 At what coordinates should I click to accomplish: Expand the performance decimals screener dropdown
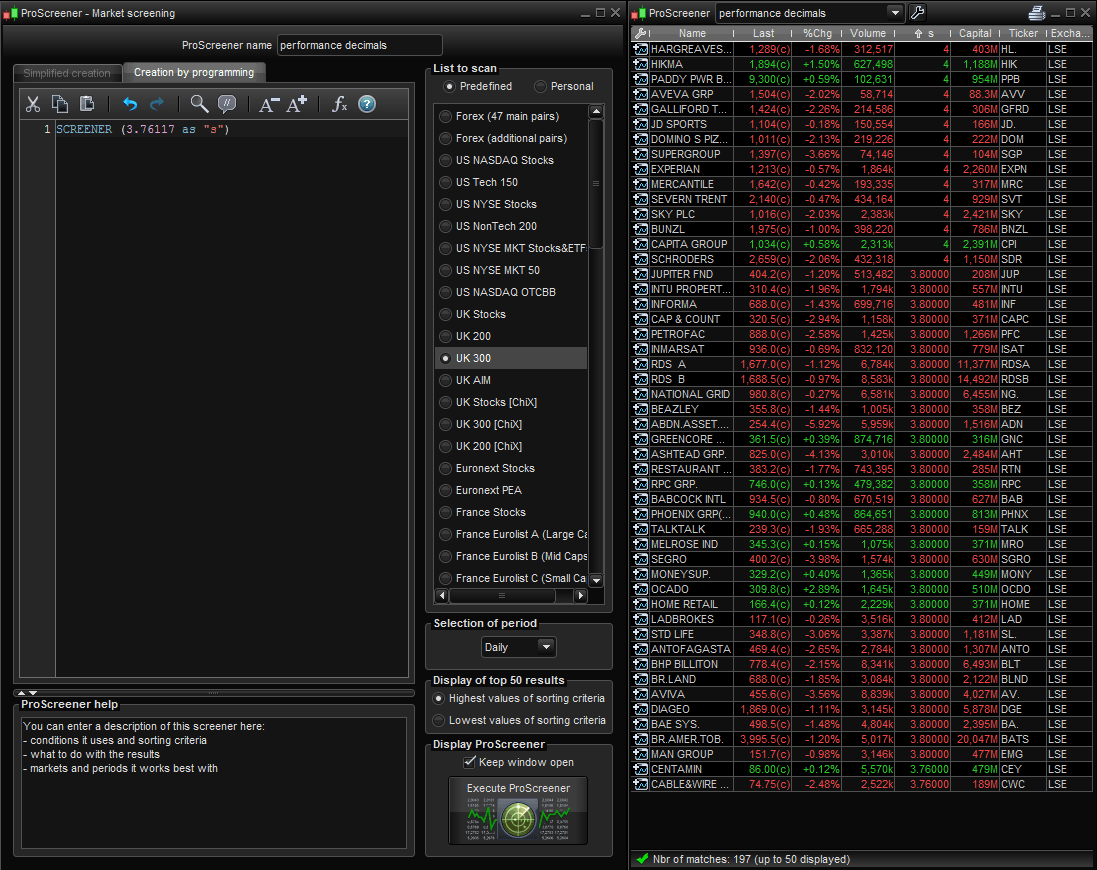click(x=894, y=13)
